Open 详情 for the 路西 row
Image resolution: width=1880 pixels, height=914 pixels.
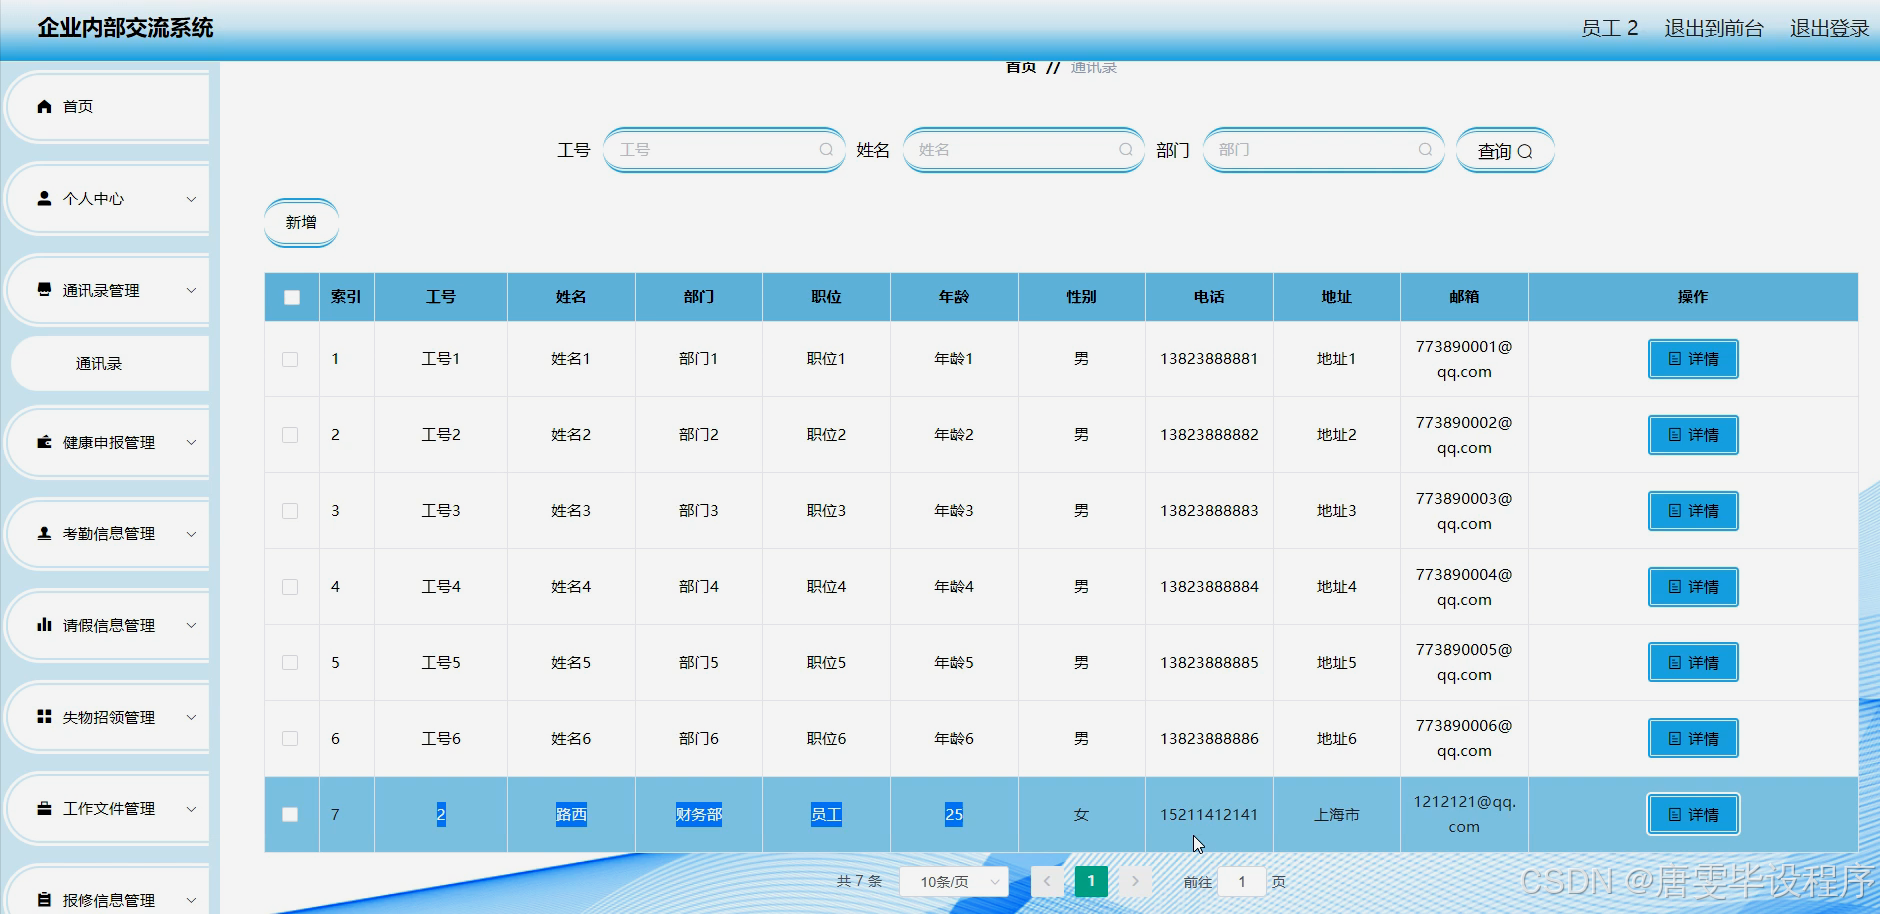coord(1693,815)
